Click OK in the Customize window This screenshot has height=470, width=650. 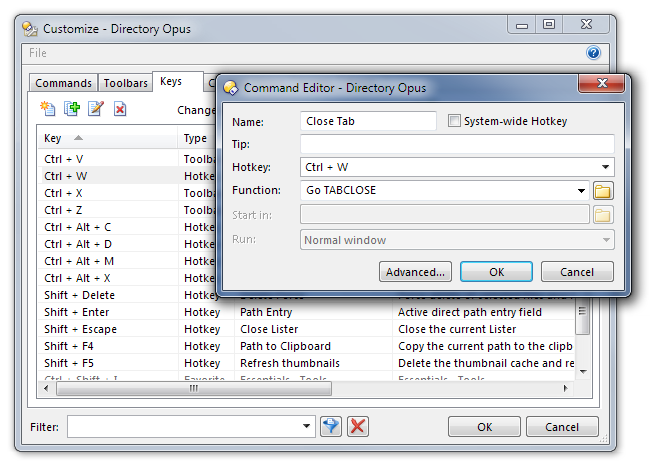(x=484, y=427)
